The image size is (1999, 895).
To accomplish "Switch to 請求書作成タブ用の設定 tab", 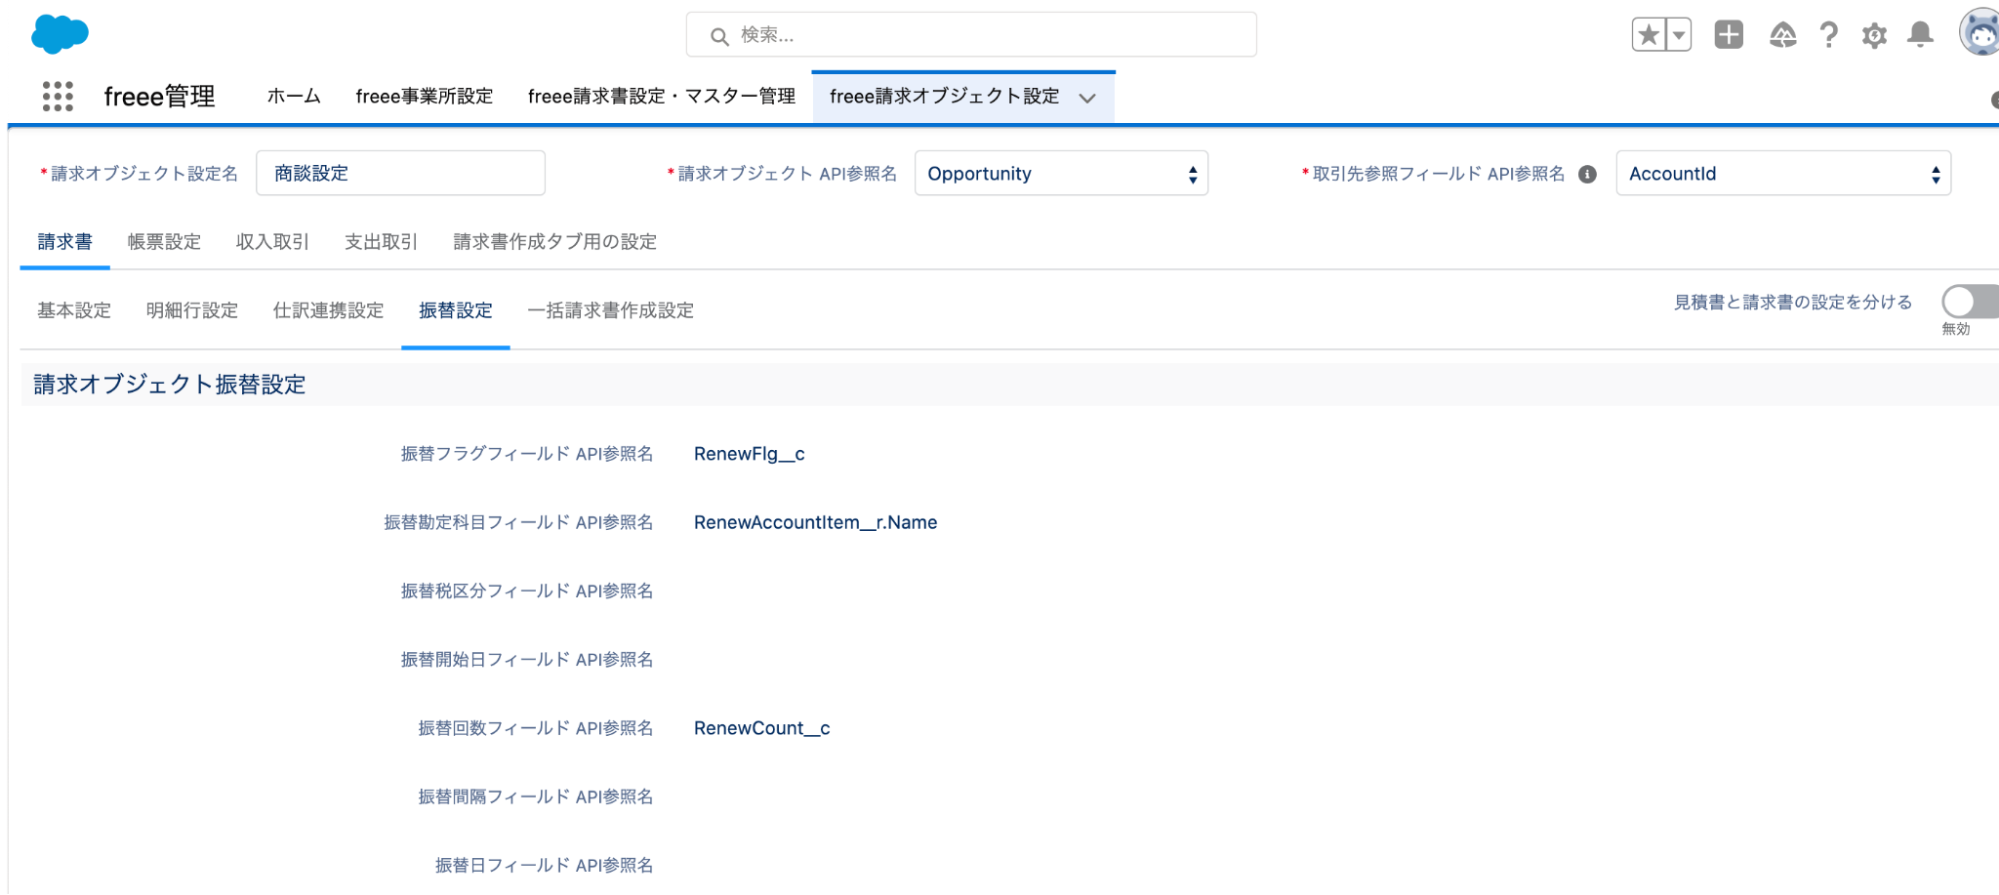I will [x=555, y=241].
